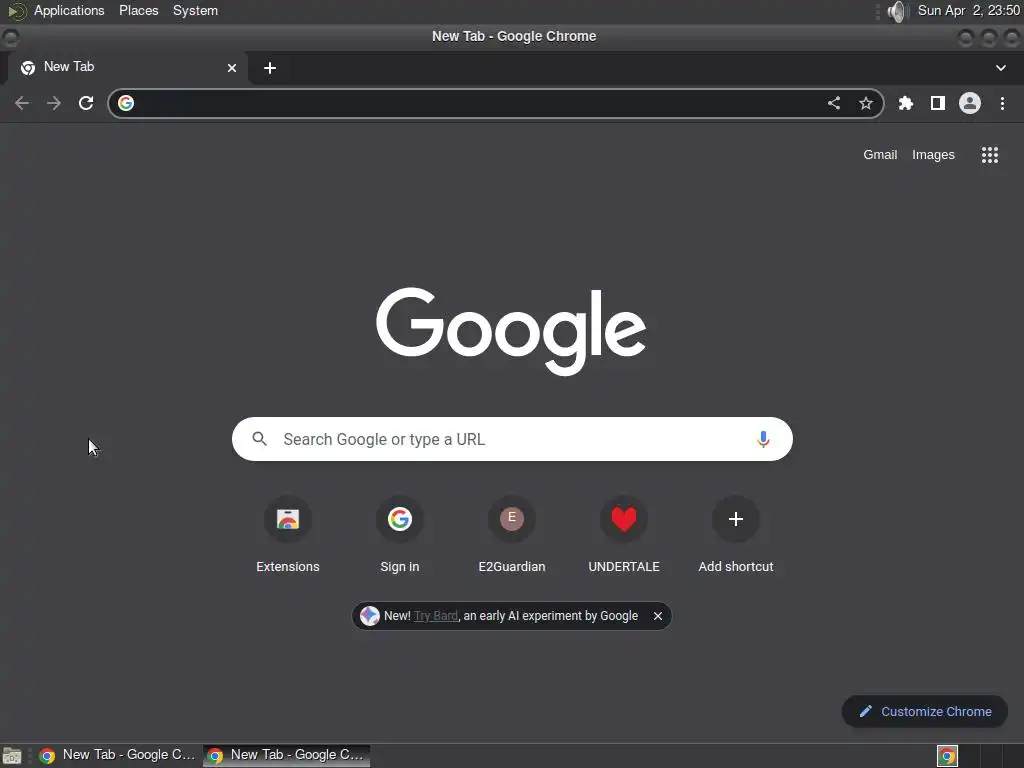Open the UNDERTALE heart shortcut
This screenshot has width=1024, height=768.
click(624, 536)
